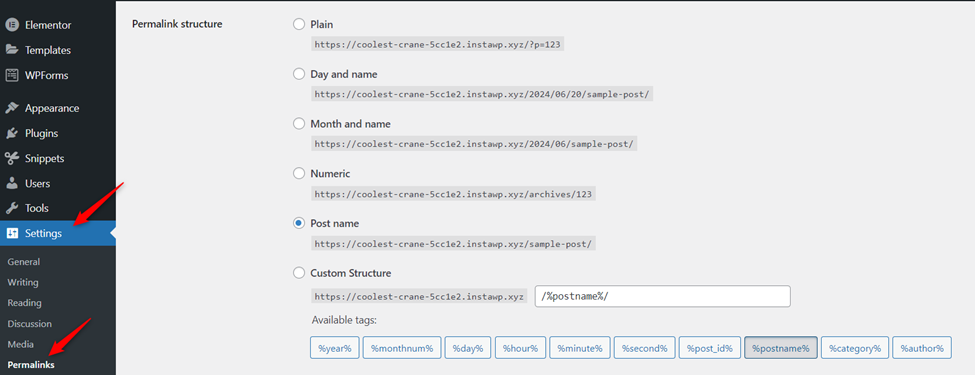Screen dimensions: 975x375
Task: Click the Post name example URL
Action: click(453, 244)
